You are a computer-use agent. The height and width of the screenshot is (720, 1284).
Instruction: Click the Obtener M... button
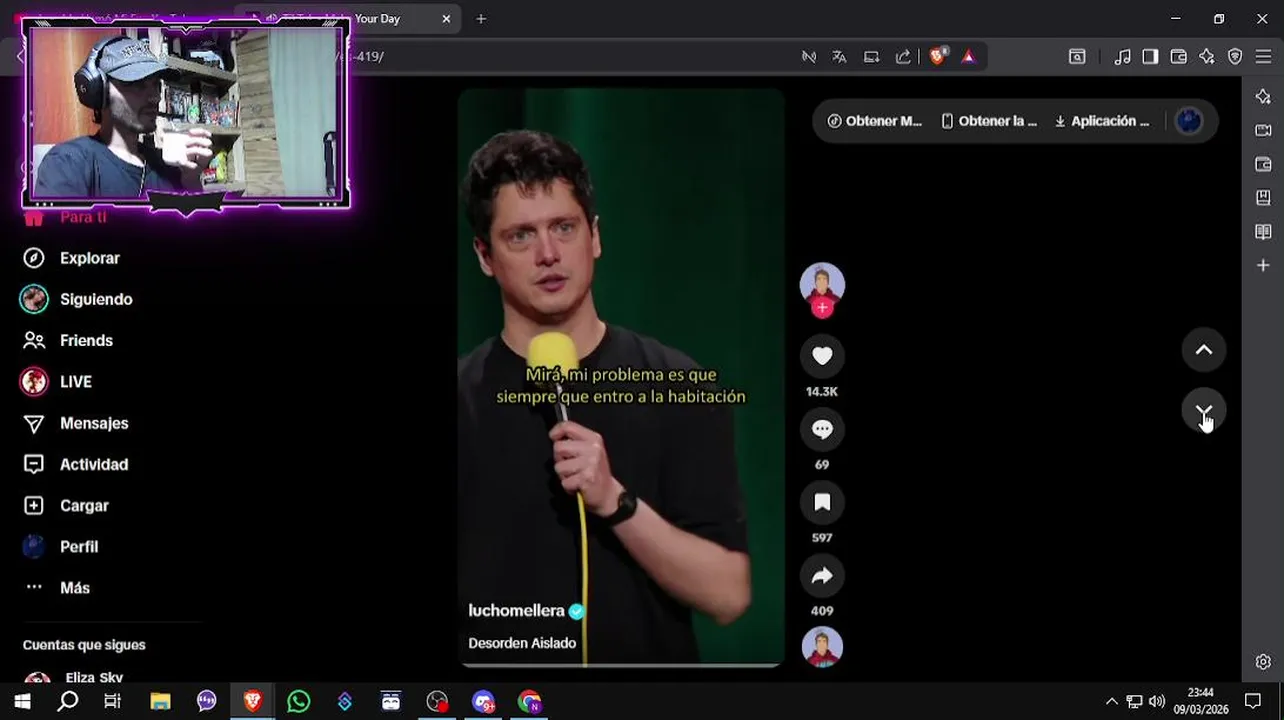[875, 121]
